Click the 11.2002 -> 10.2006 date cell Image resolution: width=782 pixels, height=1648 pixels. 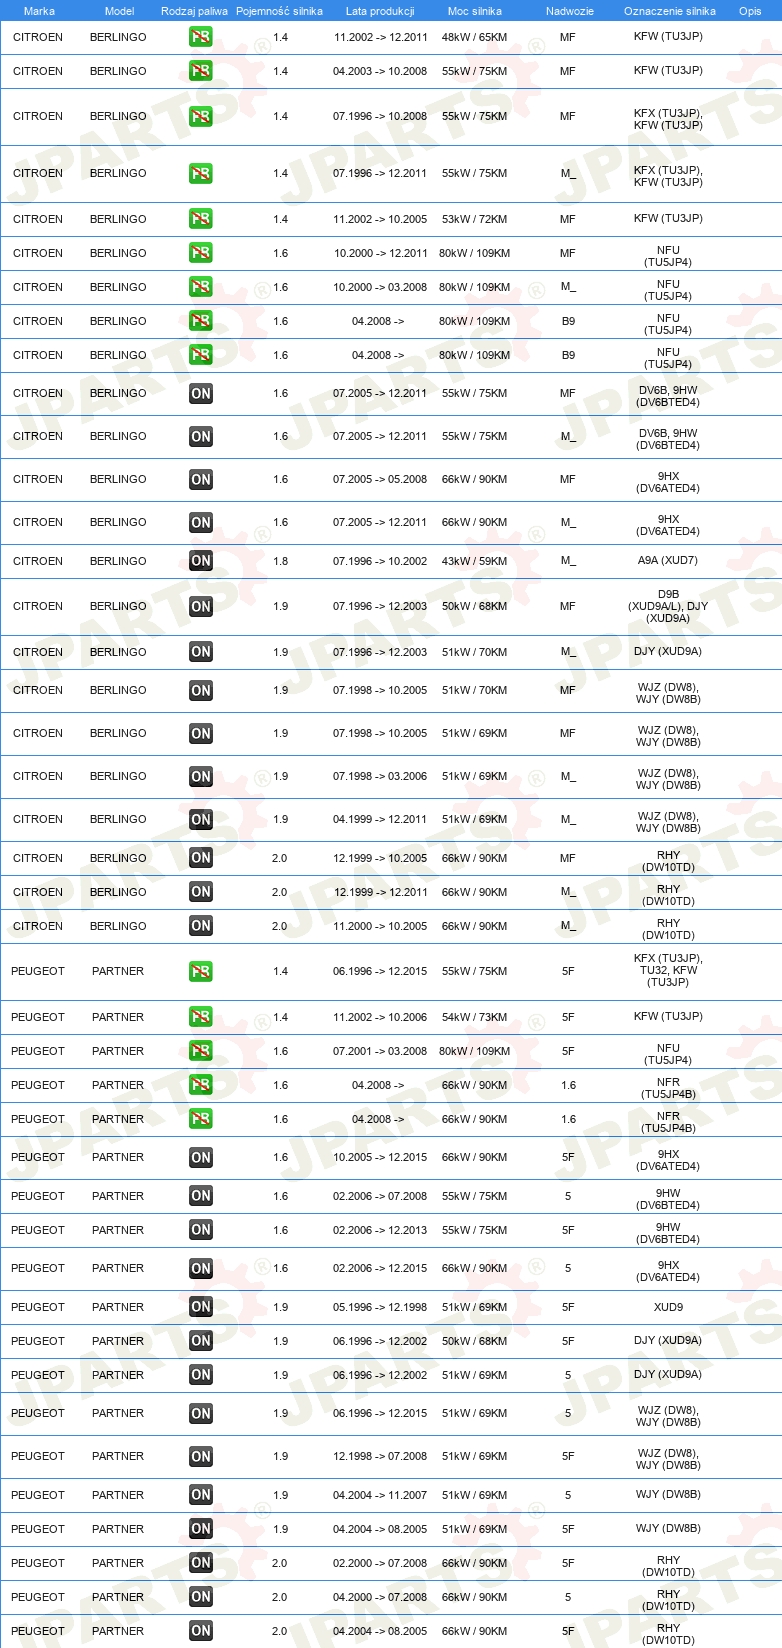(x=380, y=1017)
